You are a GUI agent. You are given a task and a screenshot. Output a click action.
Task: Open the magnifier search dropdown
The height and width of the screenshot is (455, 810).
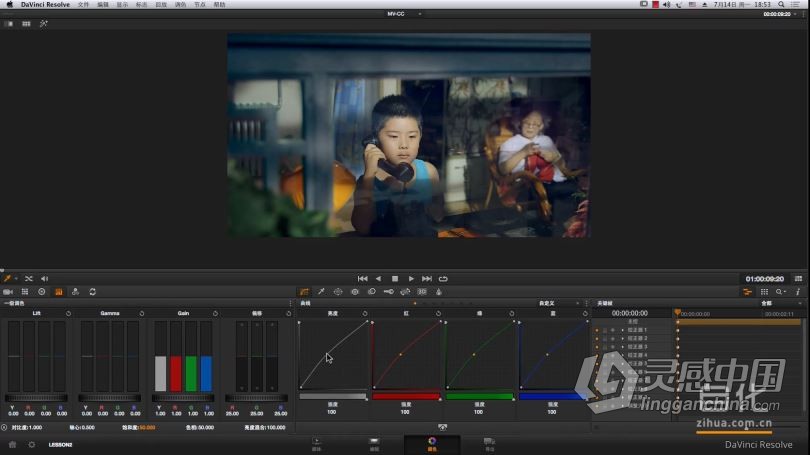tap(781, 292)
